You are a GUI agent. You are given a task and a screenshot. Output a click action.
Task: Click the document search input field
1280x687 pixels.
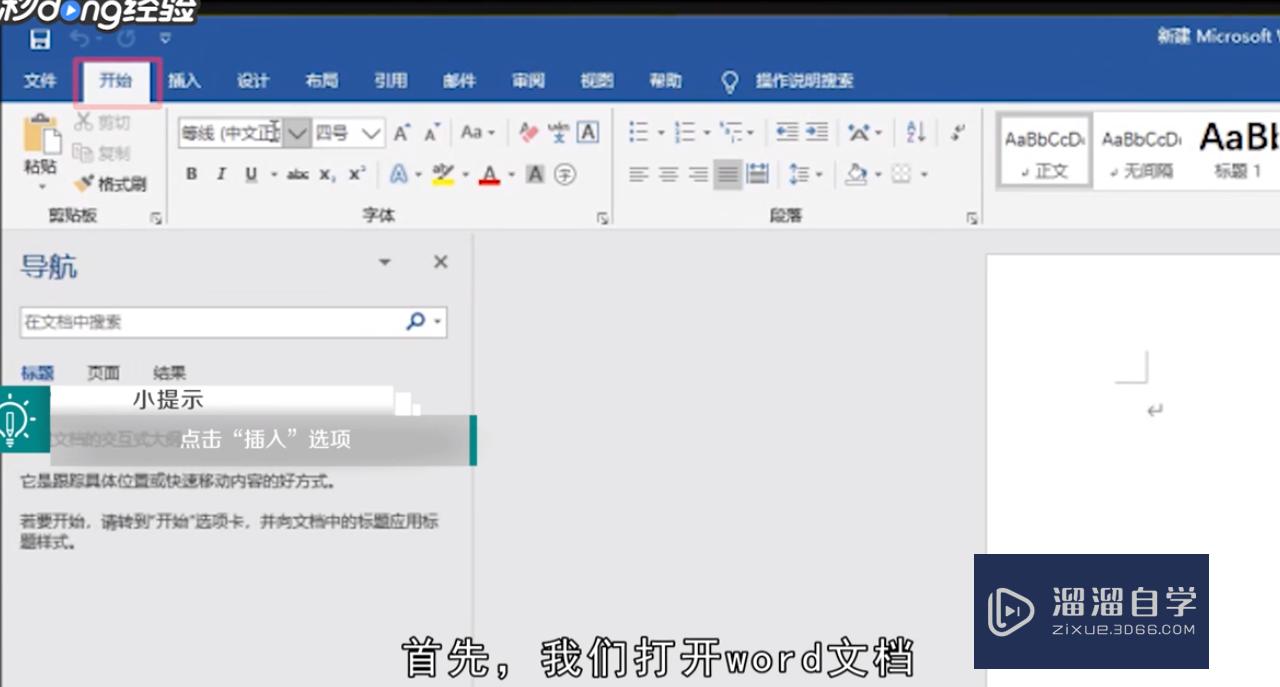(200, 322)
